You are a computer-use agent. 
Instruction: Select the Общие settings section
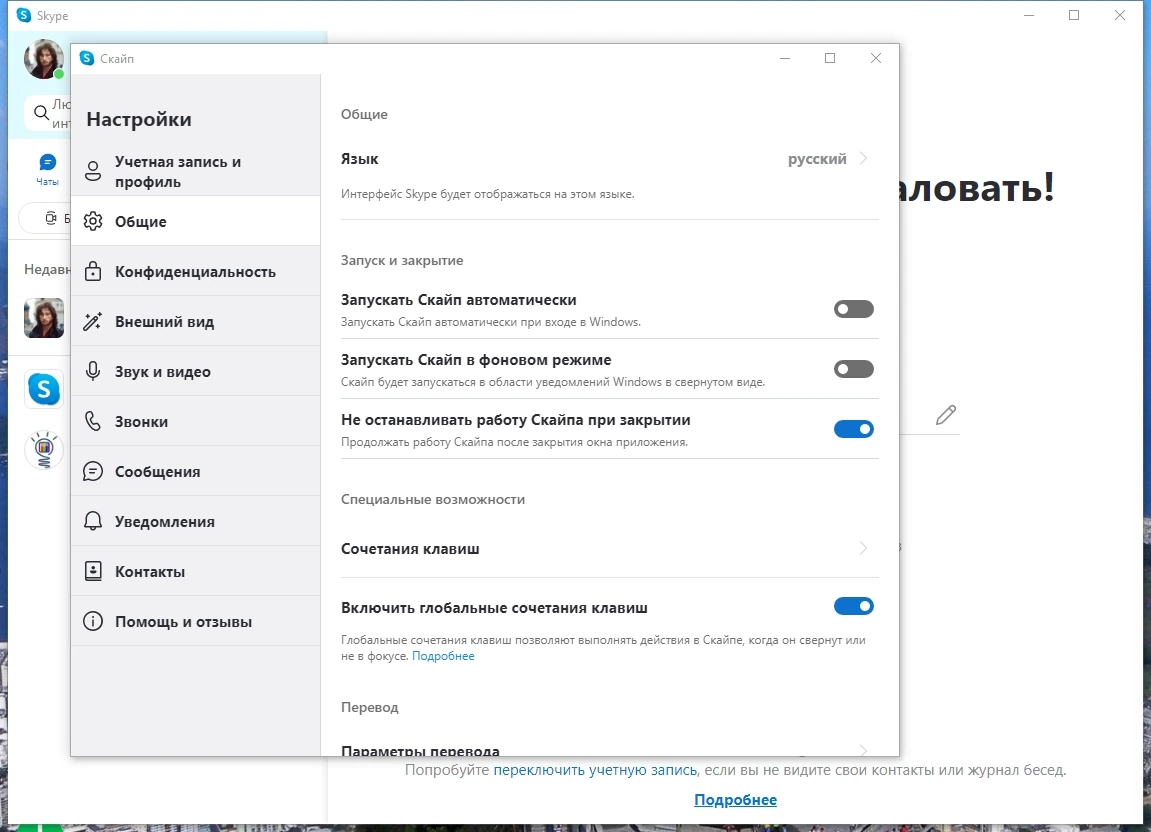pyautogui.click(x=195, y=221)
